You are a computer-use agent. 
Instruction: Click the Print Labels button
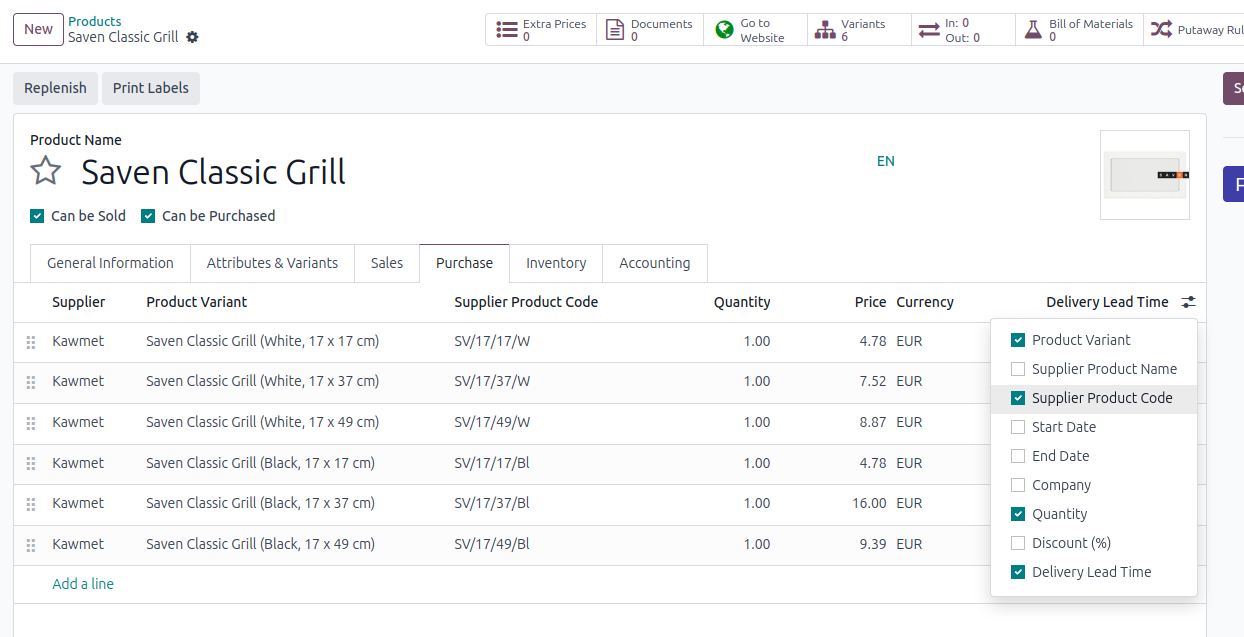pyautogui.click(x=151, y=88)
